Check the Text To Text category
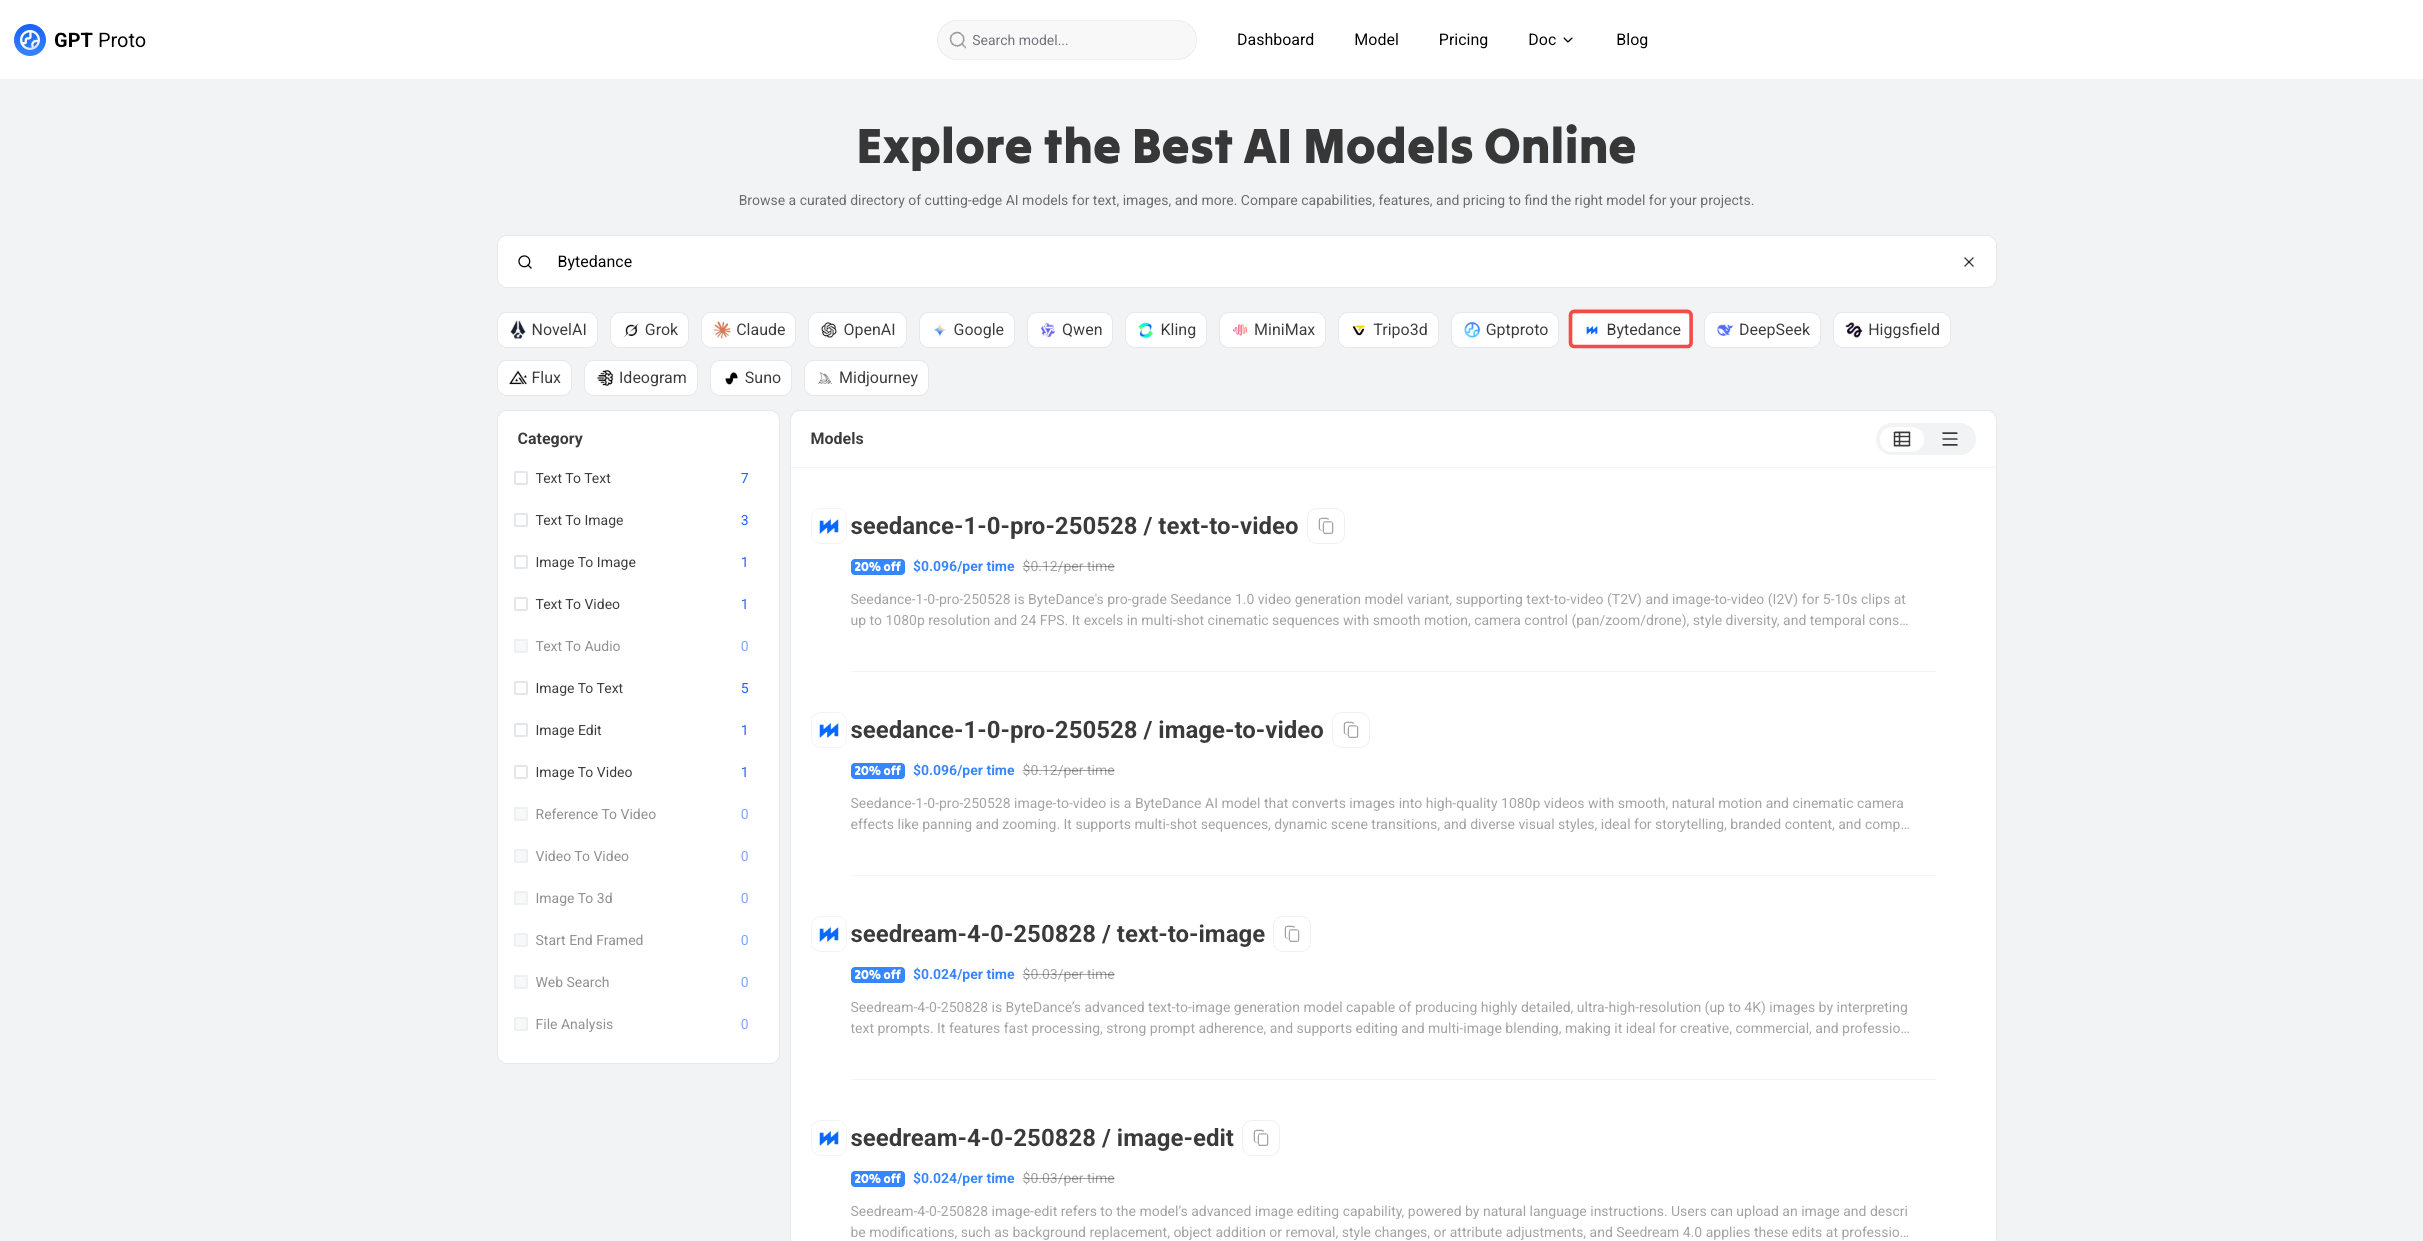This screenshot has width=2423, height=1241. click(x=521, y=478)
